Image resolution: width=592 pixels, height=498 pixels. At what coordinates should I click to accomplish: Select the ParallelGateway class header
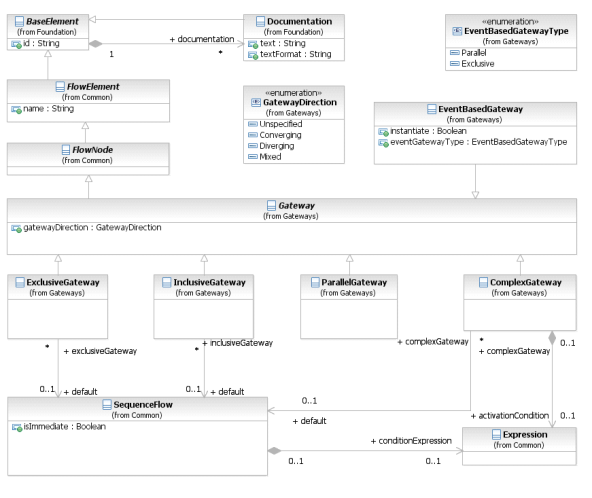(349, 287)
